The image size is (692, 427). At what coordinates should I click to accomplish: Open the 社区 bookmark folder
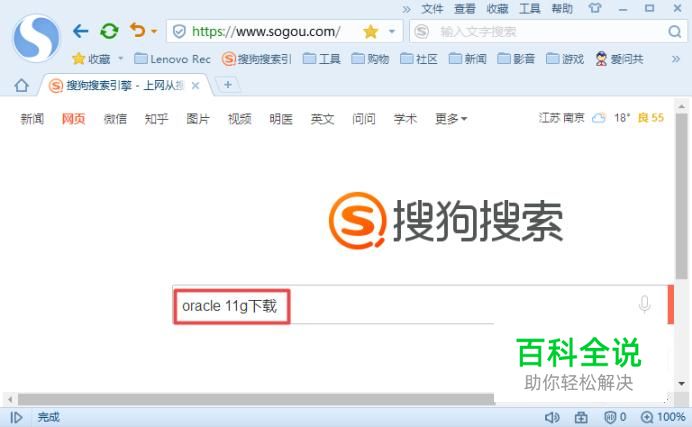coord(419,59)
